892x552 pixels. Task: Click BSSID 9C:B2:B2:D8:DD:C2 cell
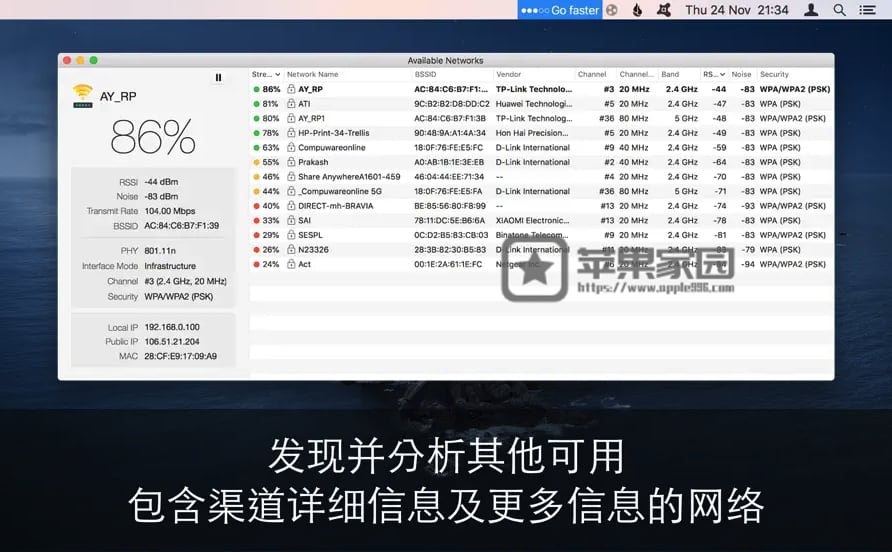point(452,104)
